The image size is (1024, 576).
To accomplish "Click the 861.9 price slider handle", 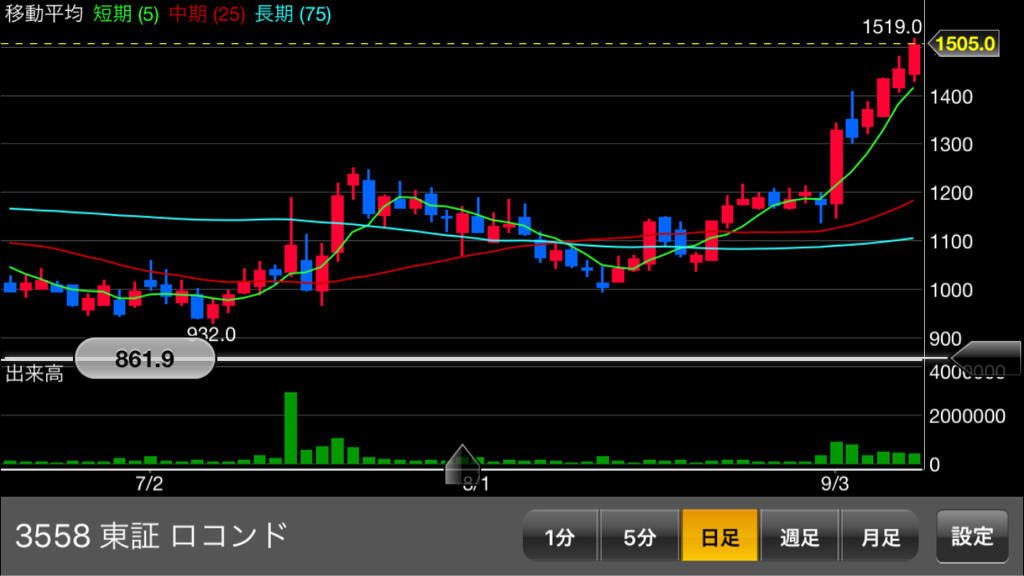I will (x=145, y=359).
